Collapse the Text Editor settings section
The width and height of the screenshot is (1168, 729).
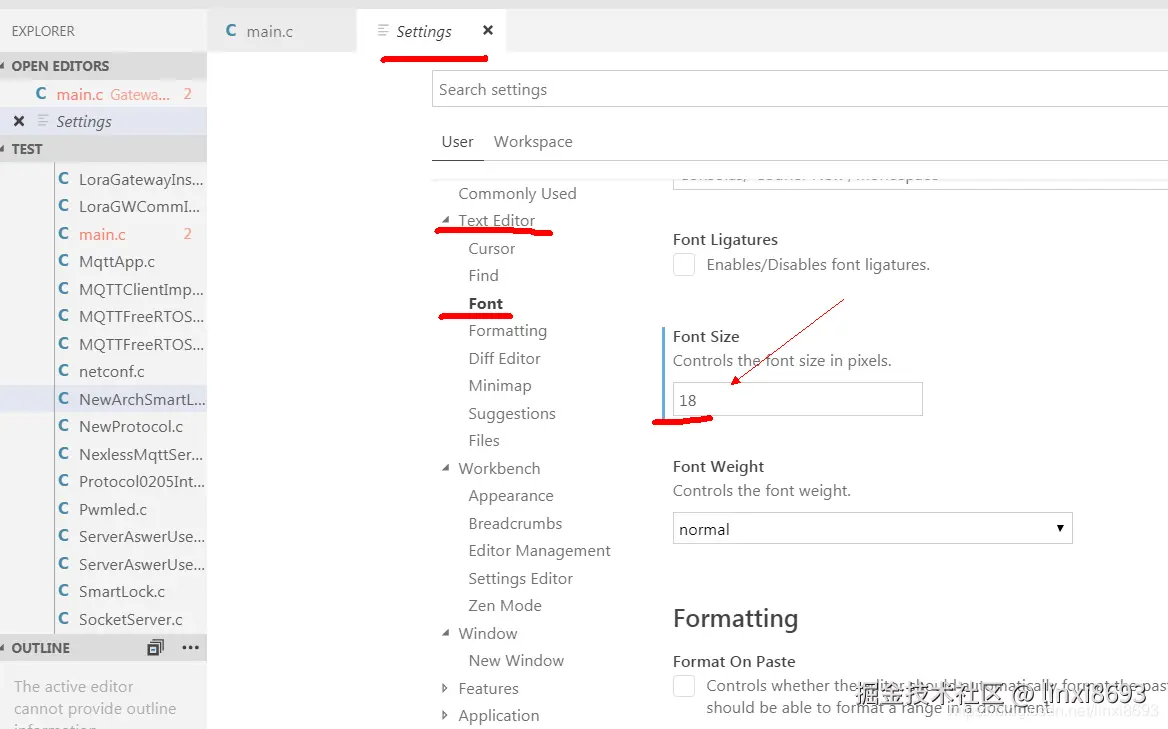coord(445,220)
